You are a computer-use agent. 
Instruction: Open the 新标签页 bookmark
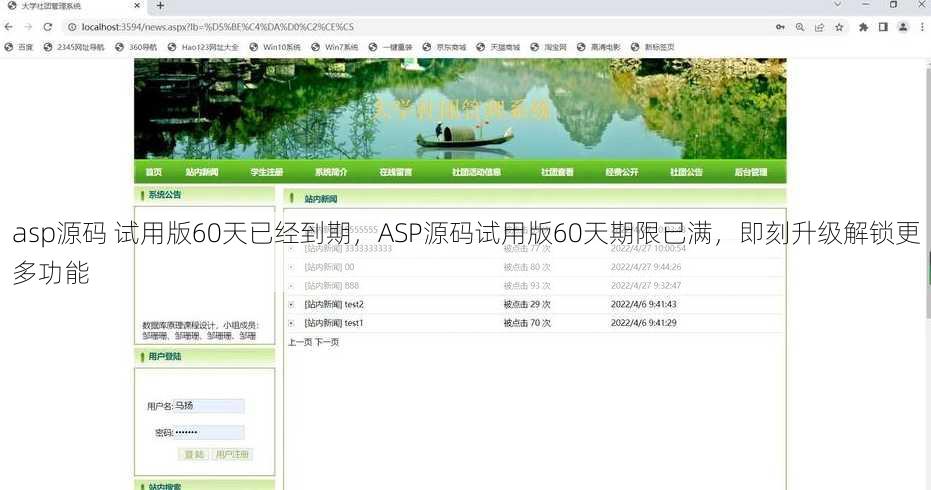(x=652, y=47)
